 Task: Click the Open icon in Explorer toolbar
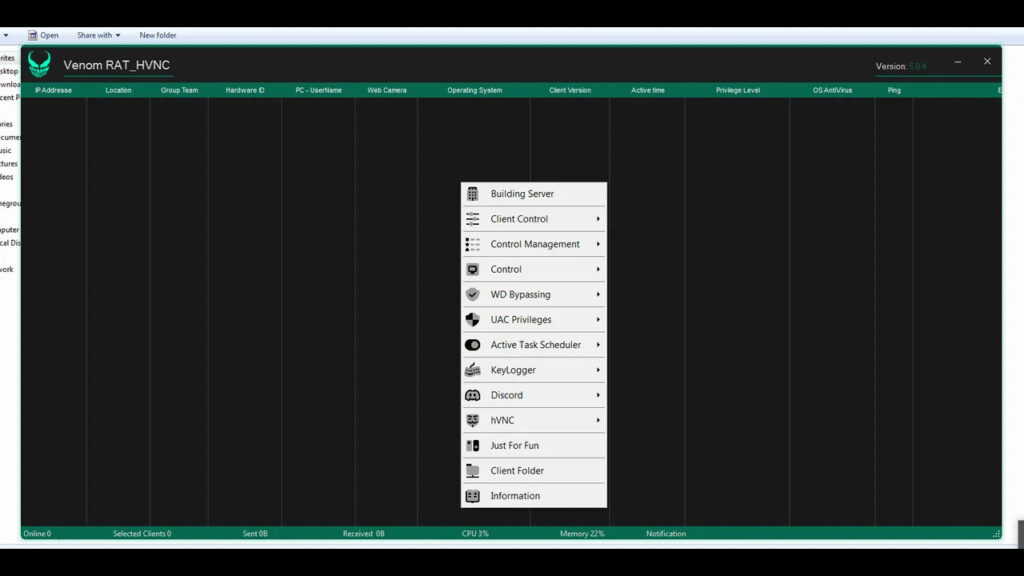(x=32, y=35)
